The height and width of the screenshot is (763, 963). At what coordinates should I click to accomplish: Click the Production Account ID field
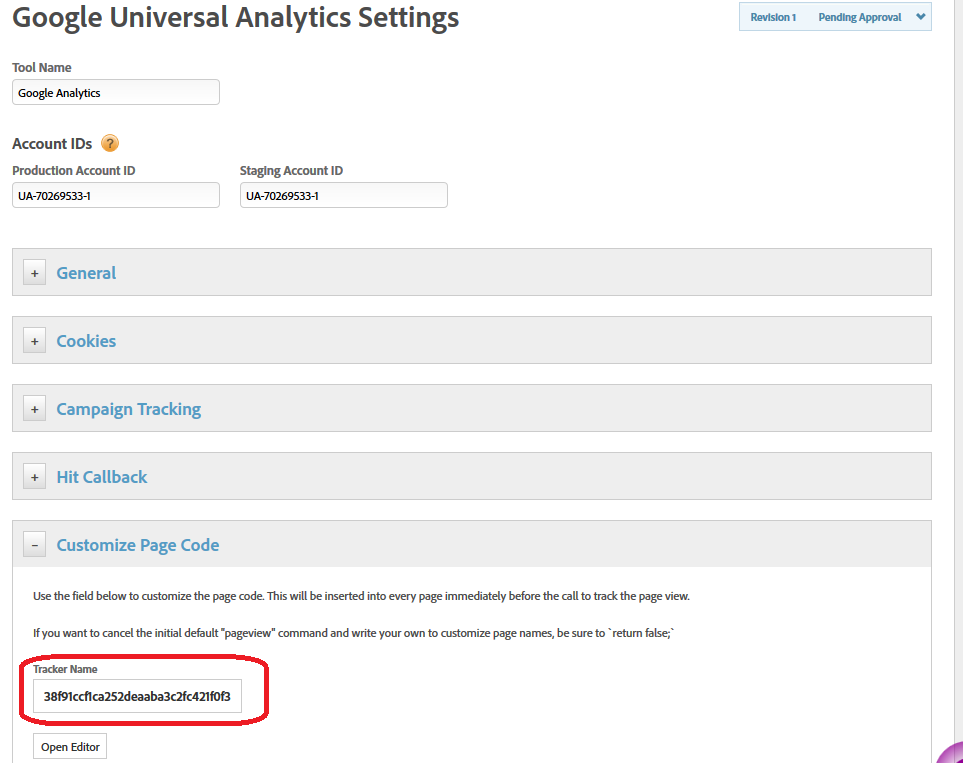116,196
